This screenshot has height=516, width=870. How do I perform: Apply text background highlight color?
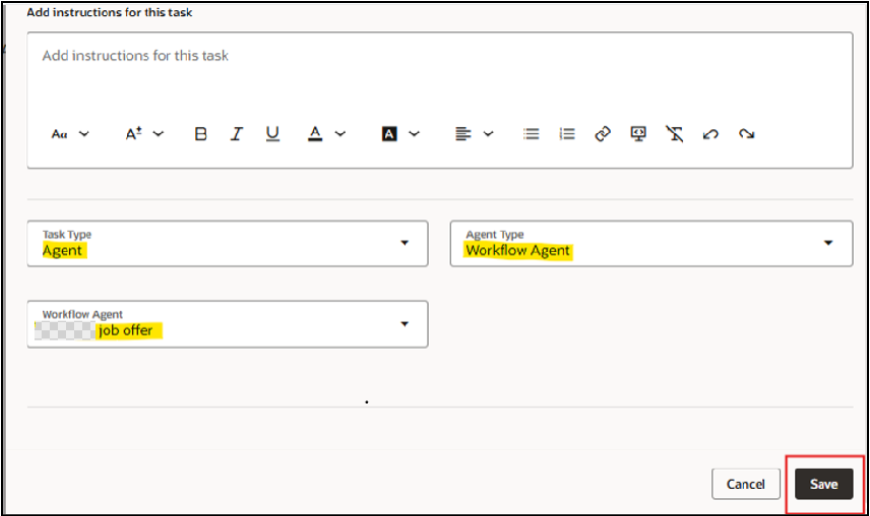(389, 134)
